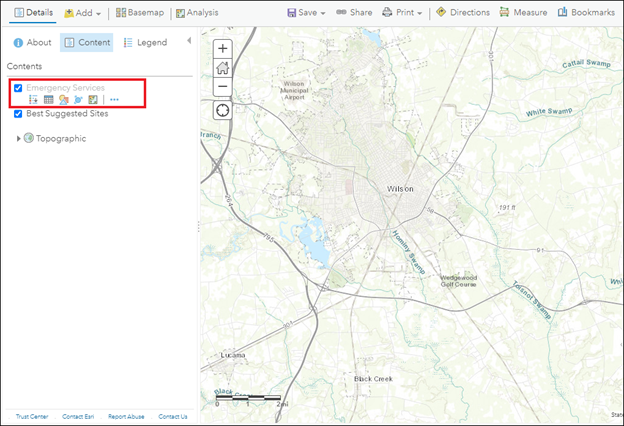624x426 pixels.
Task: Open the Directions tool
Action: tap(463, 13)
